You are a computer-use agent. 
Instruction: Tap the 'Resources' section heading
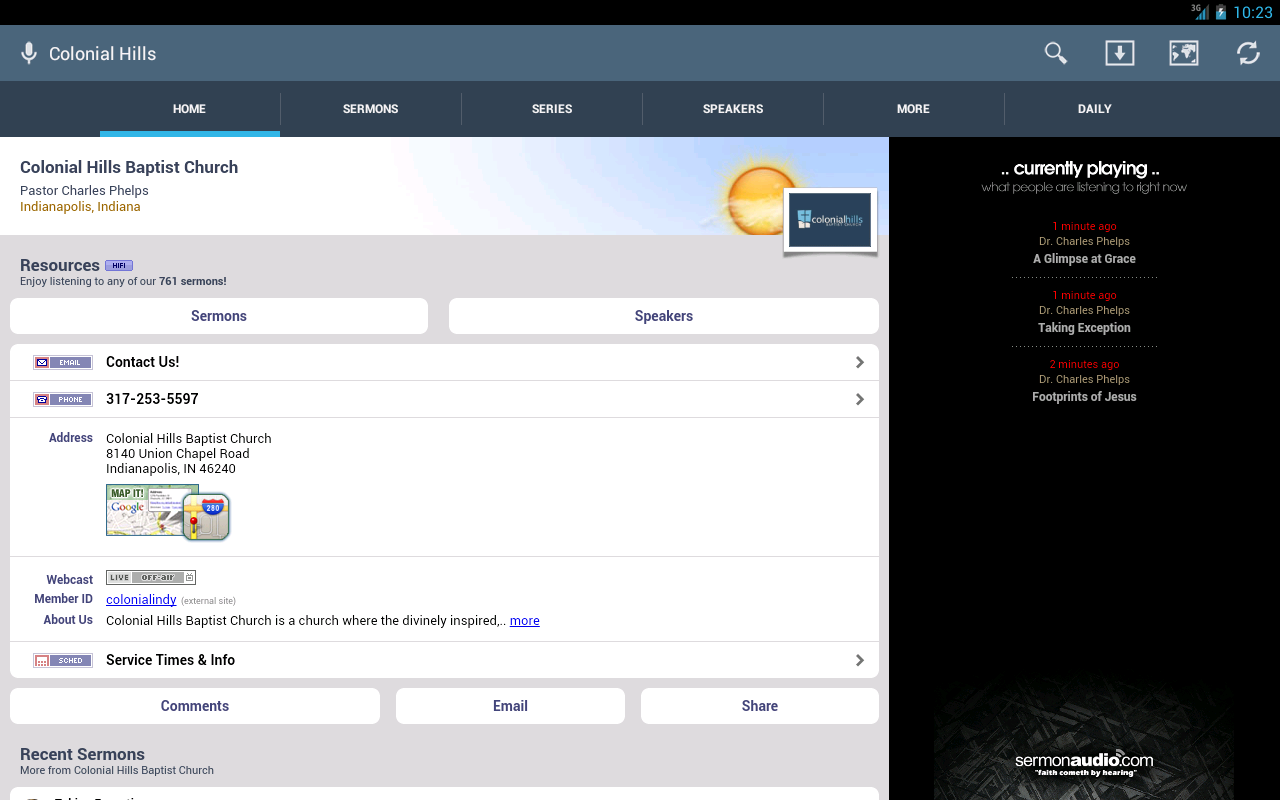60,265
